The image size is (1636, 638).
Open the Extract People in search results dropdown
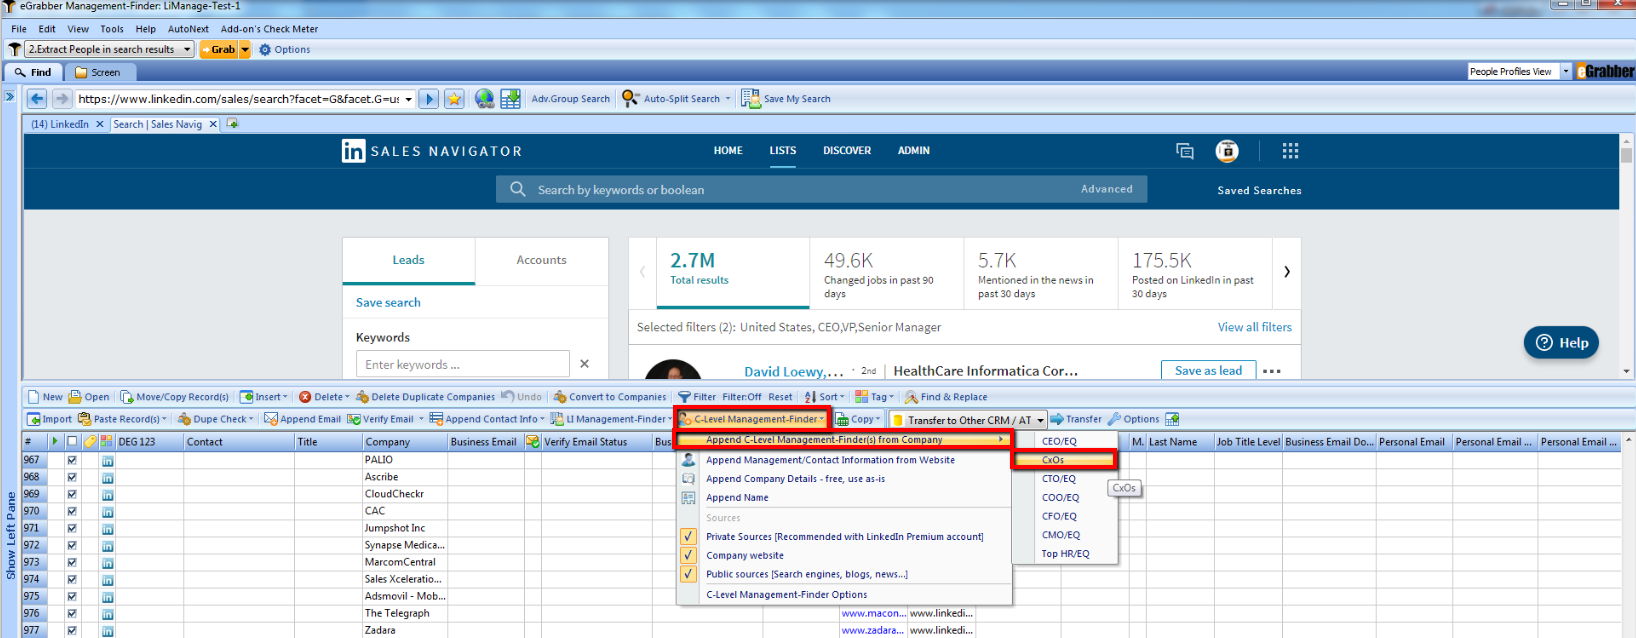tap(187, 49)
